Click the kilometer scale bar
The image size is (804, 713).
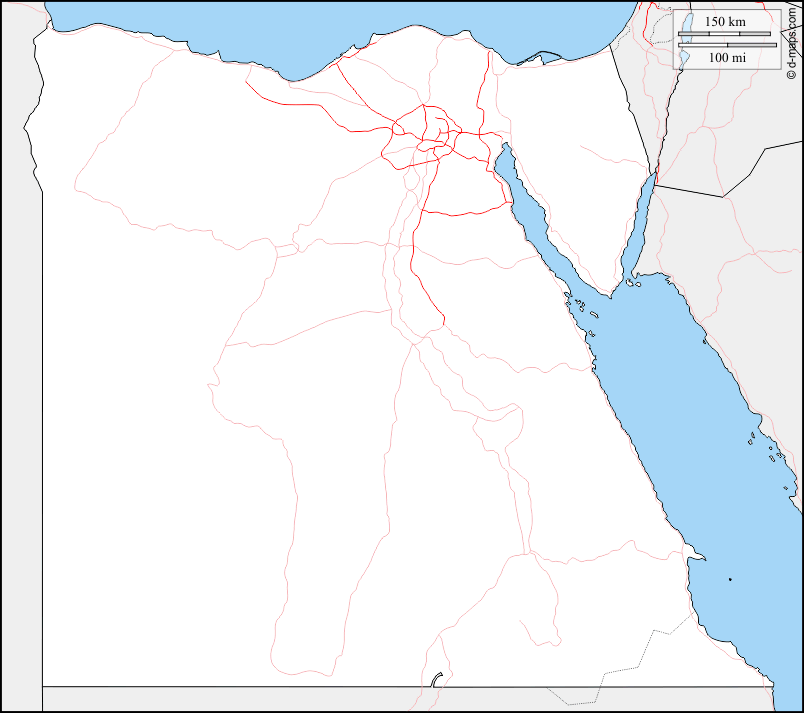(724, 34)
